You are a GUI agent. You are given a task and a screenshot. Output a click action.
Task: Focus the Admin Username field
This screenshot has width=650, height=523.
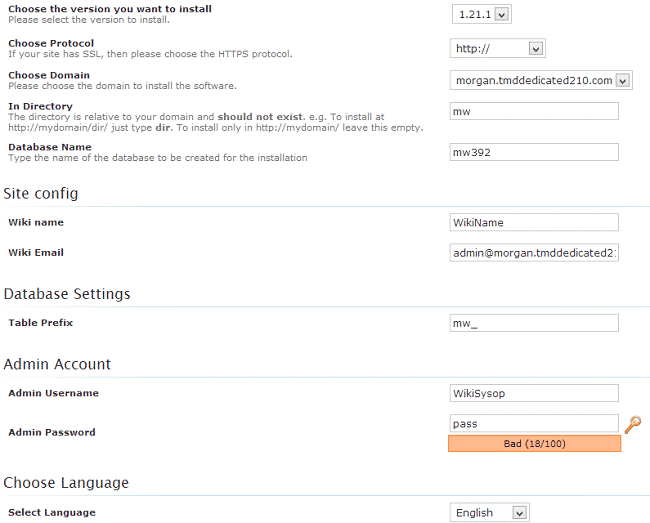[x=534, y=393]
